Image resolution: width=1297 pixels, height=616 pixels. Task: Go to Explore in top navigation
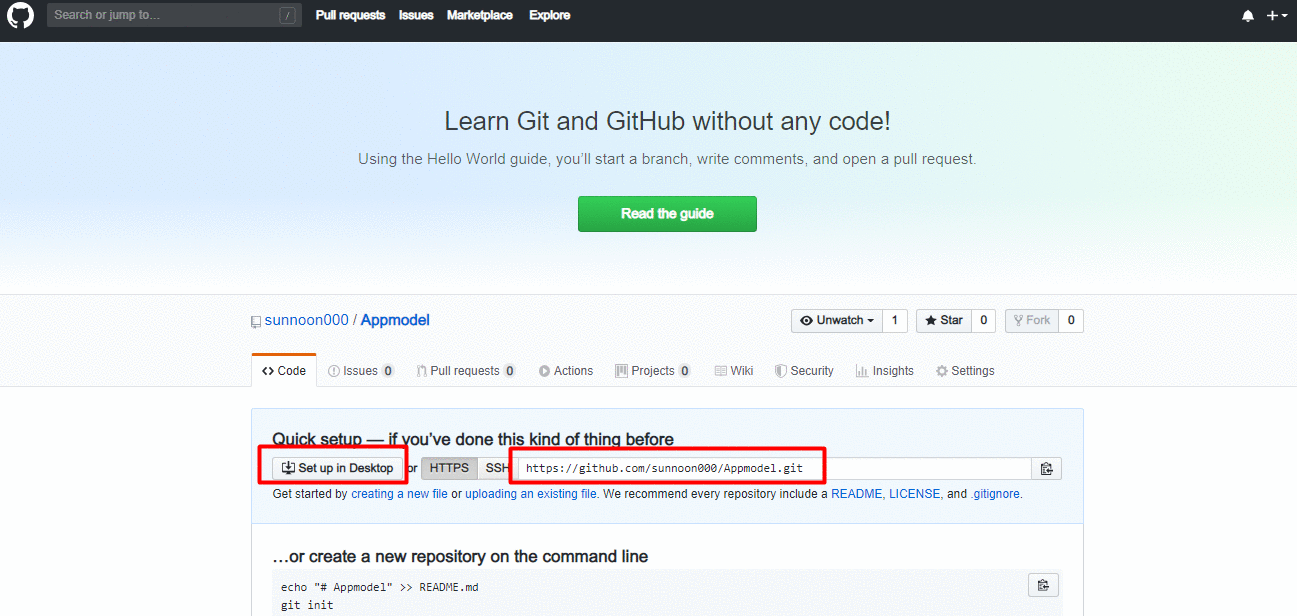(x=550, y=15)
